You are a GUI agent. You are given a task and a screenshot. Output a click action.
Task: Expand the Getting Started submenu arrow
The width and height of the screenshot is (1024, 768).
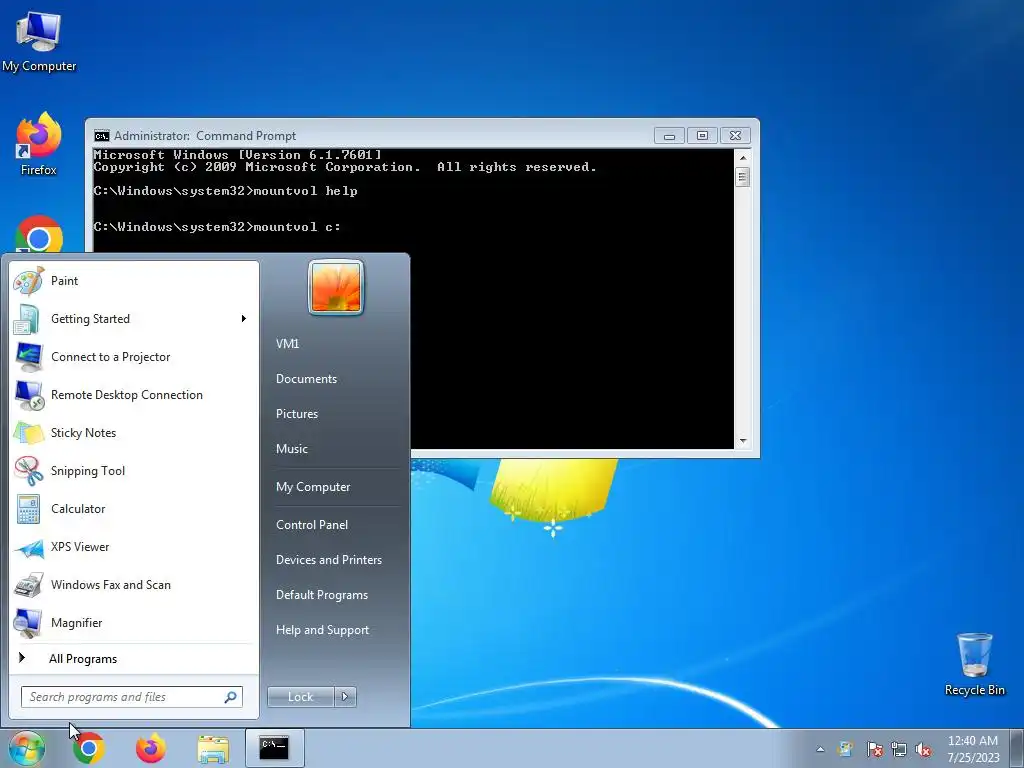(244, 319)
